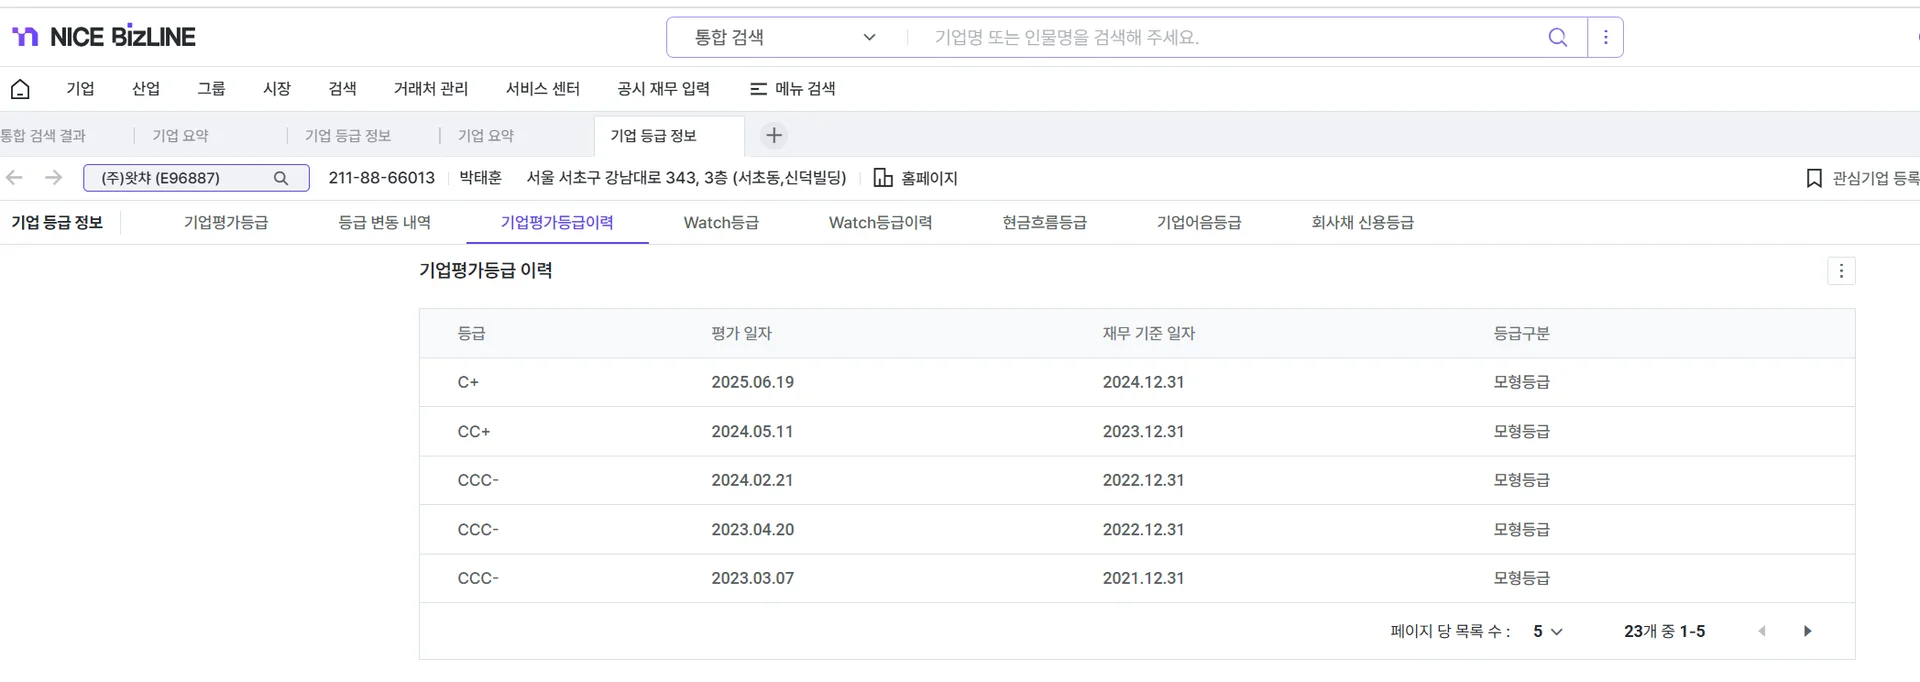Screen dimensions: 1920x682
Task: Click evaluation date 2024.02.21
Action: (752, 480)
